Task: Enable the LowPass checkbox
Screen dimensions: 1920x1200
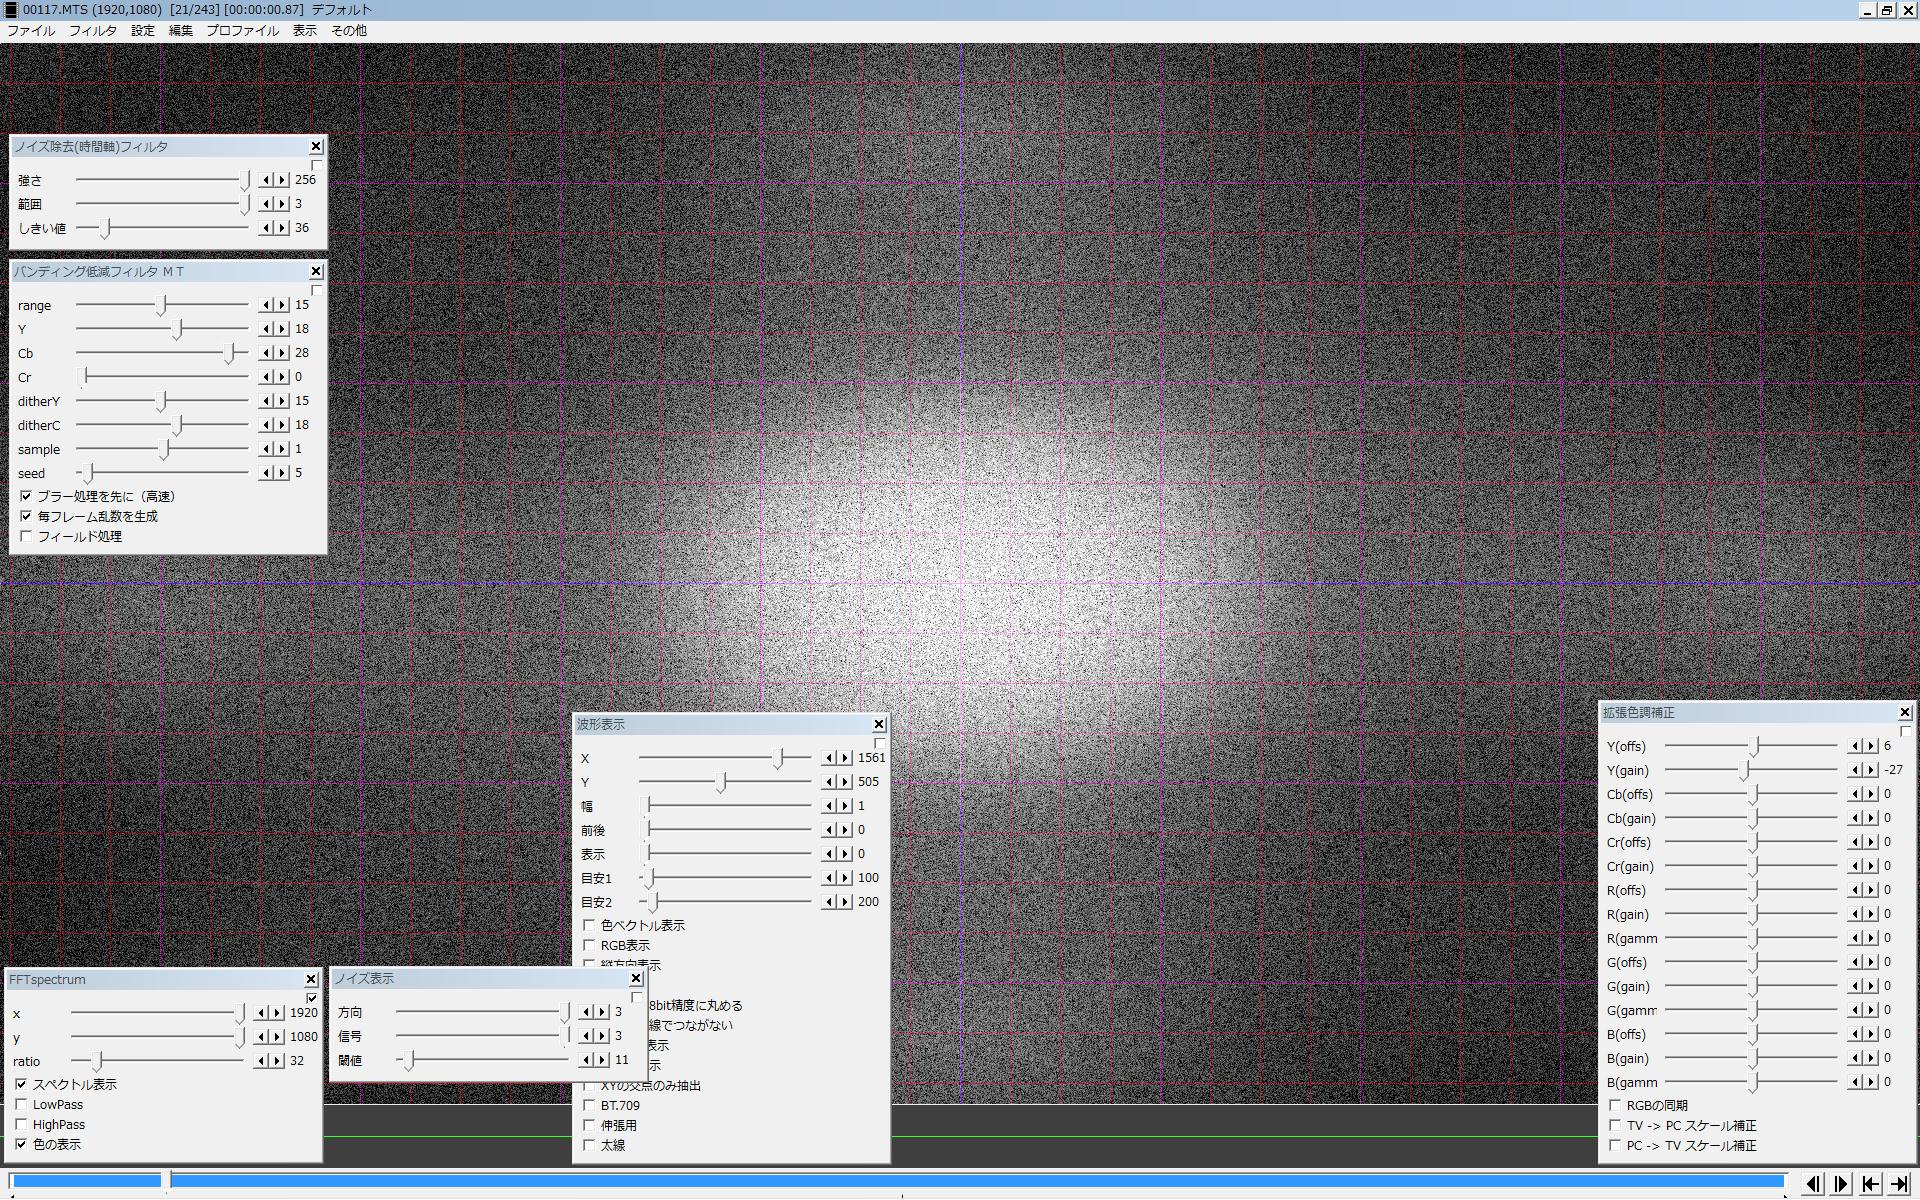Action: [22, 1105]
